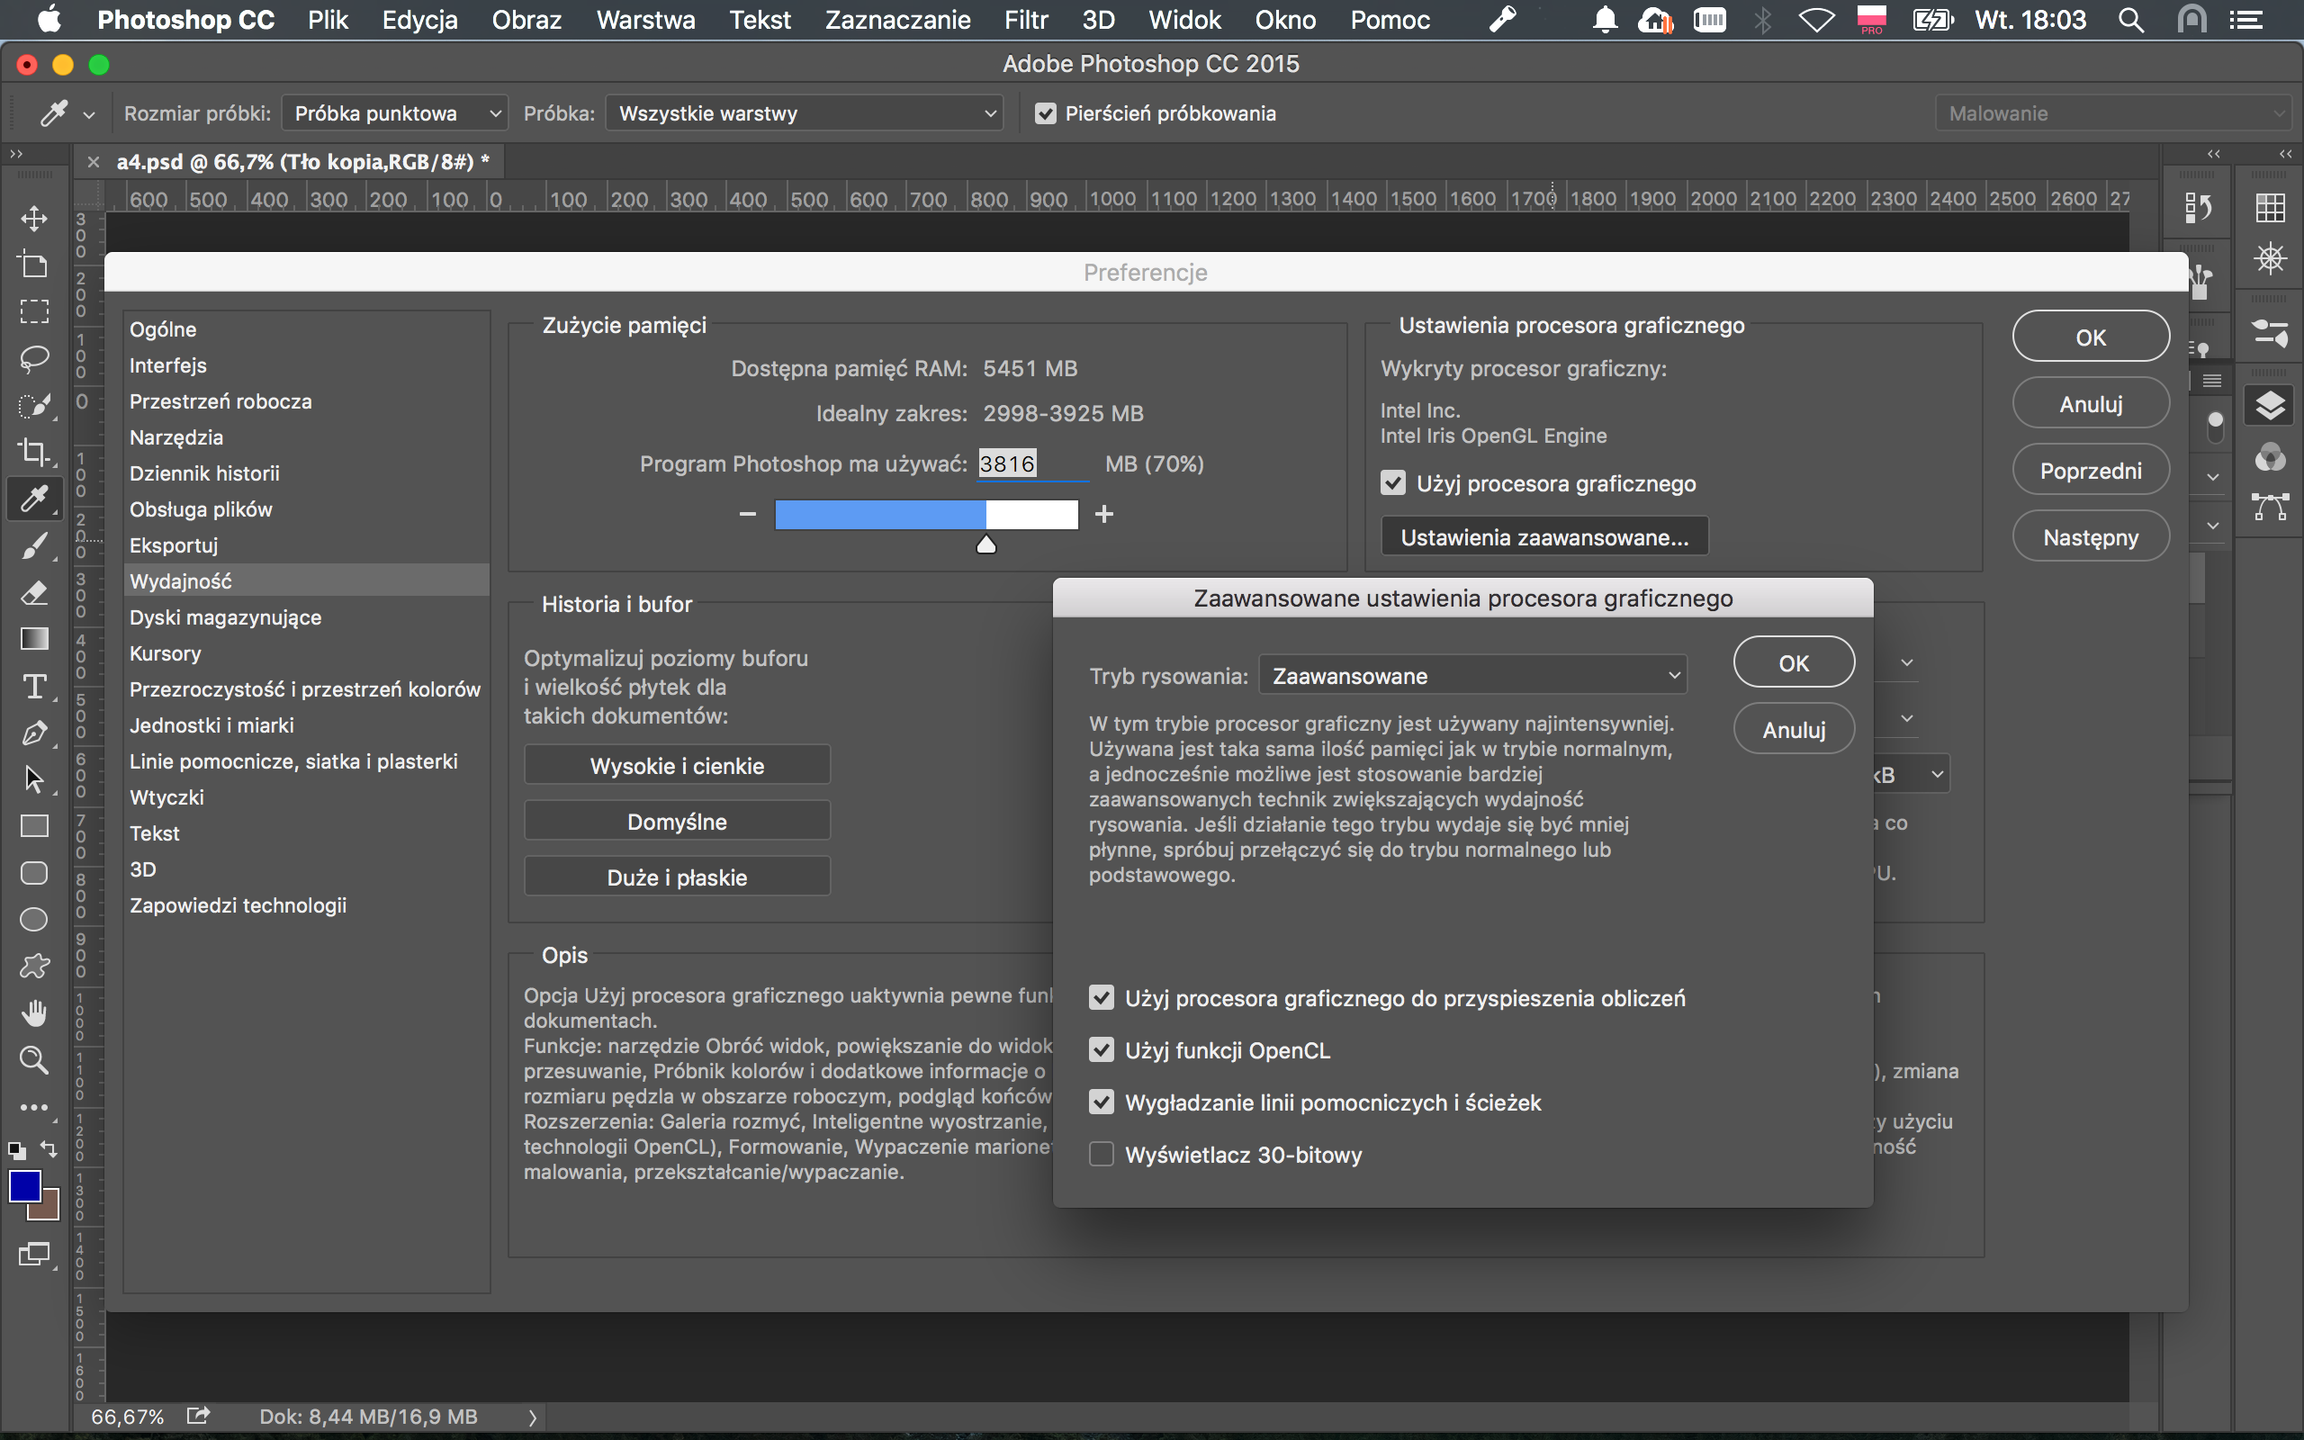The height and width of the screenshot is (1440, 2304).
Task: Select the Move tool
Action: (x=34, y=219)
